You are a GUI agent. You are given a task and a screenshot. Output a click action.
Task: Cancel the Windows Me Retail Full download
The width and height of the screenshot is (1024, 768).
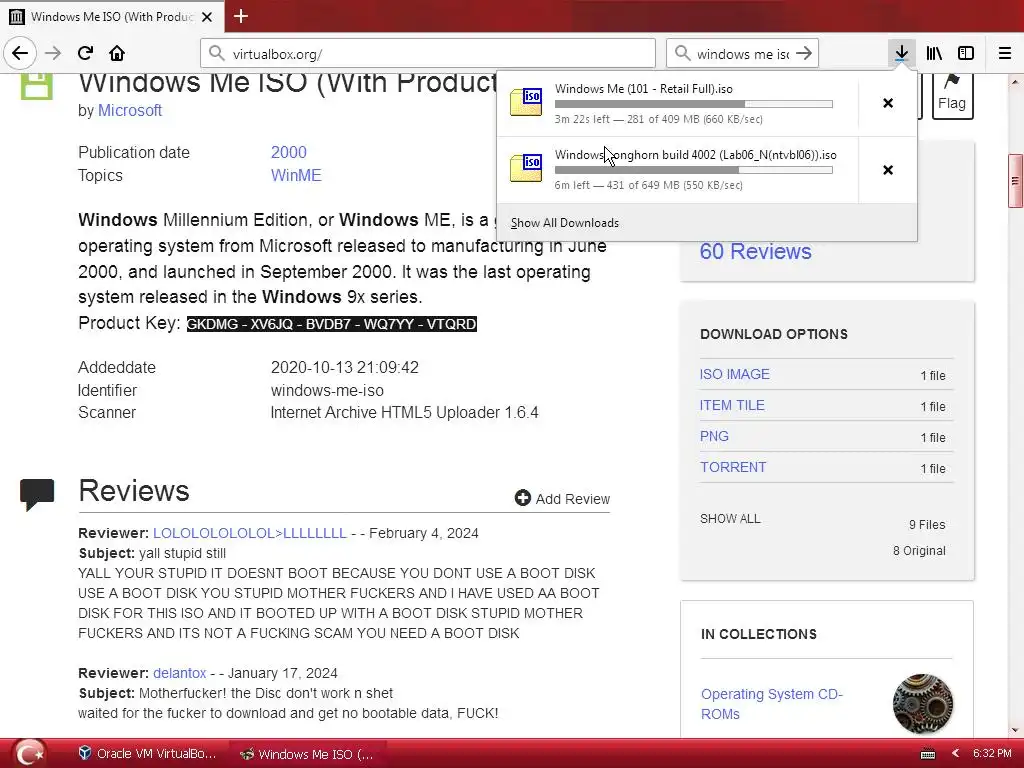888,103
